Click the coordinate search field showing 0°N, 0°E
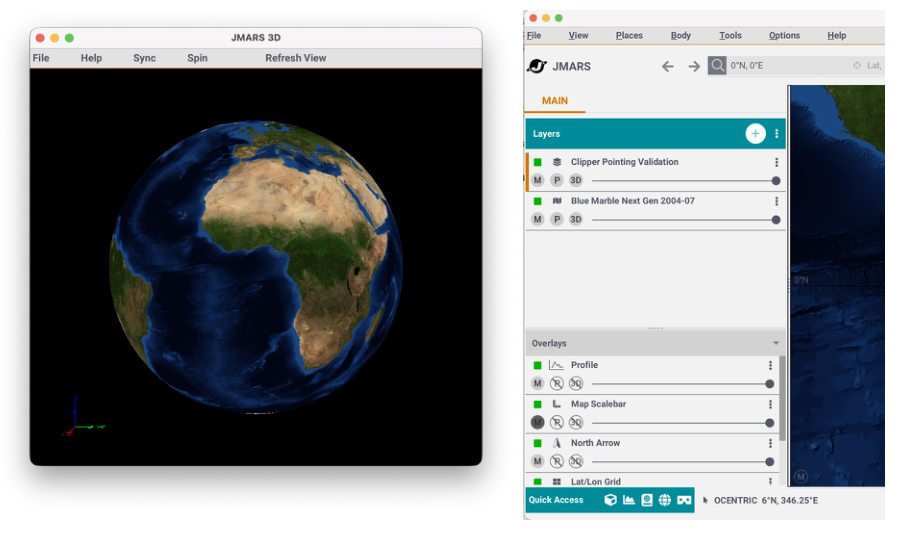The width and height of the screenshot is (920, 535). coord(786,66)
